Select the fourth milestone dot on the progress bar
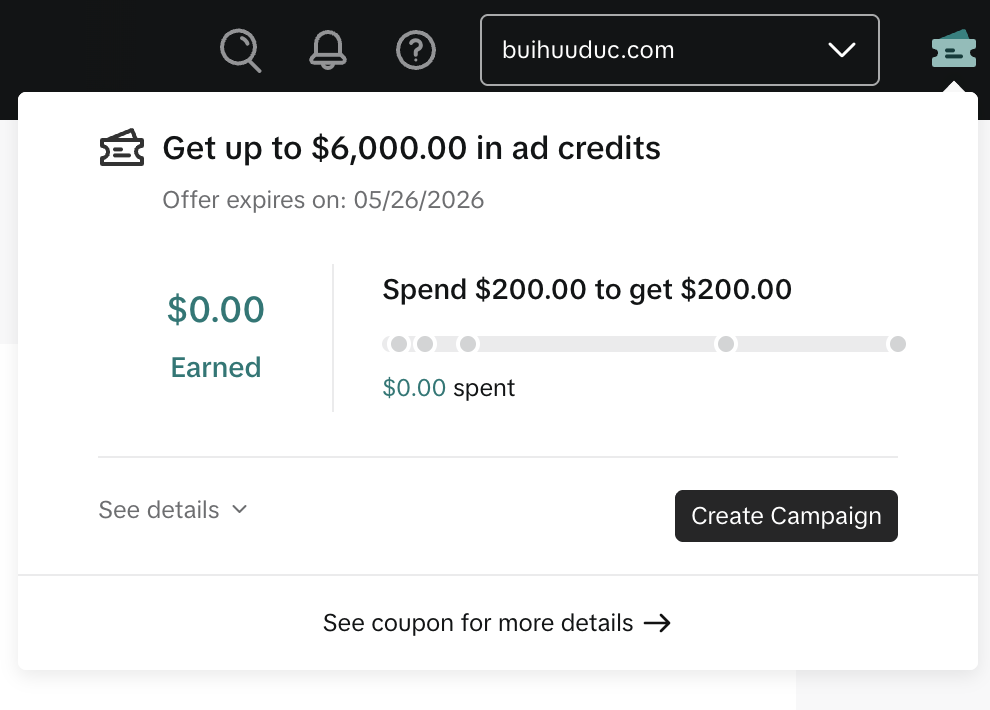The image size is (990, 710). (x=726, y=344)
